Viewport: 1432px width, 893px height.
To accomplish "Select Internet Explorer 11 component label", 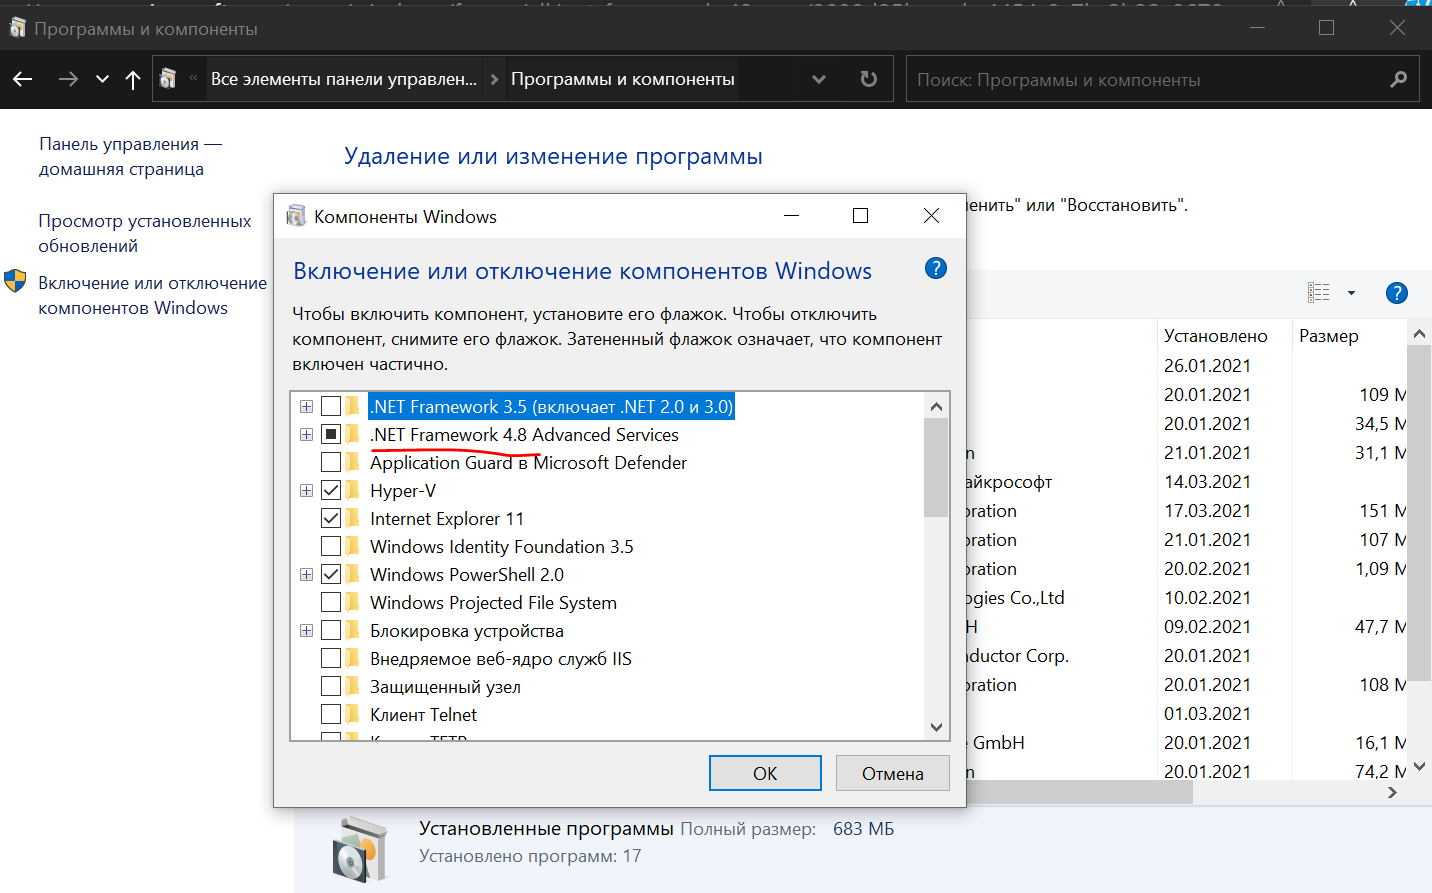I will (x=447, y=519).
